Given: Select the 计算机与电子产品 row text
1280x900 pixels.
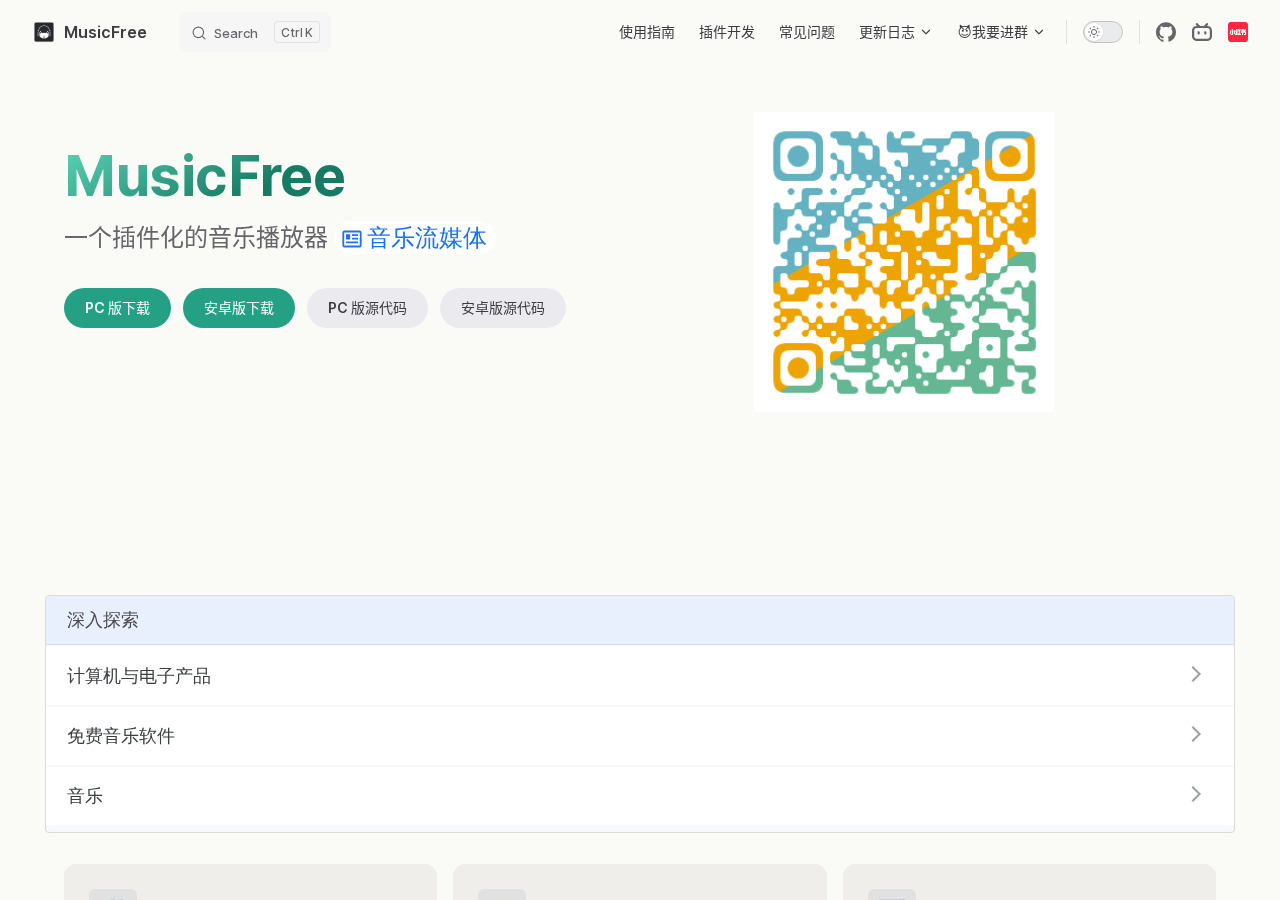Looking at the screenshot, I should (x=139, y=676).
